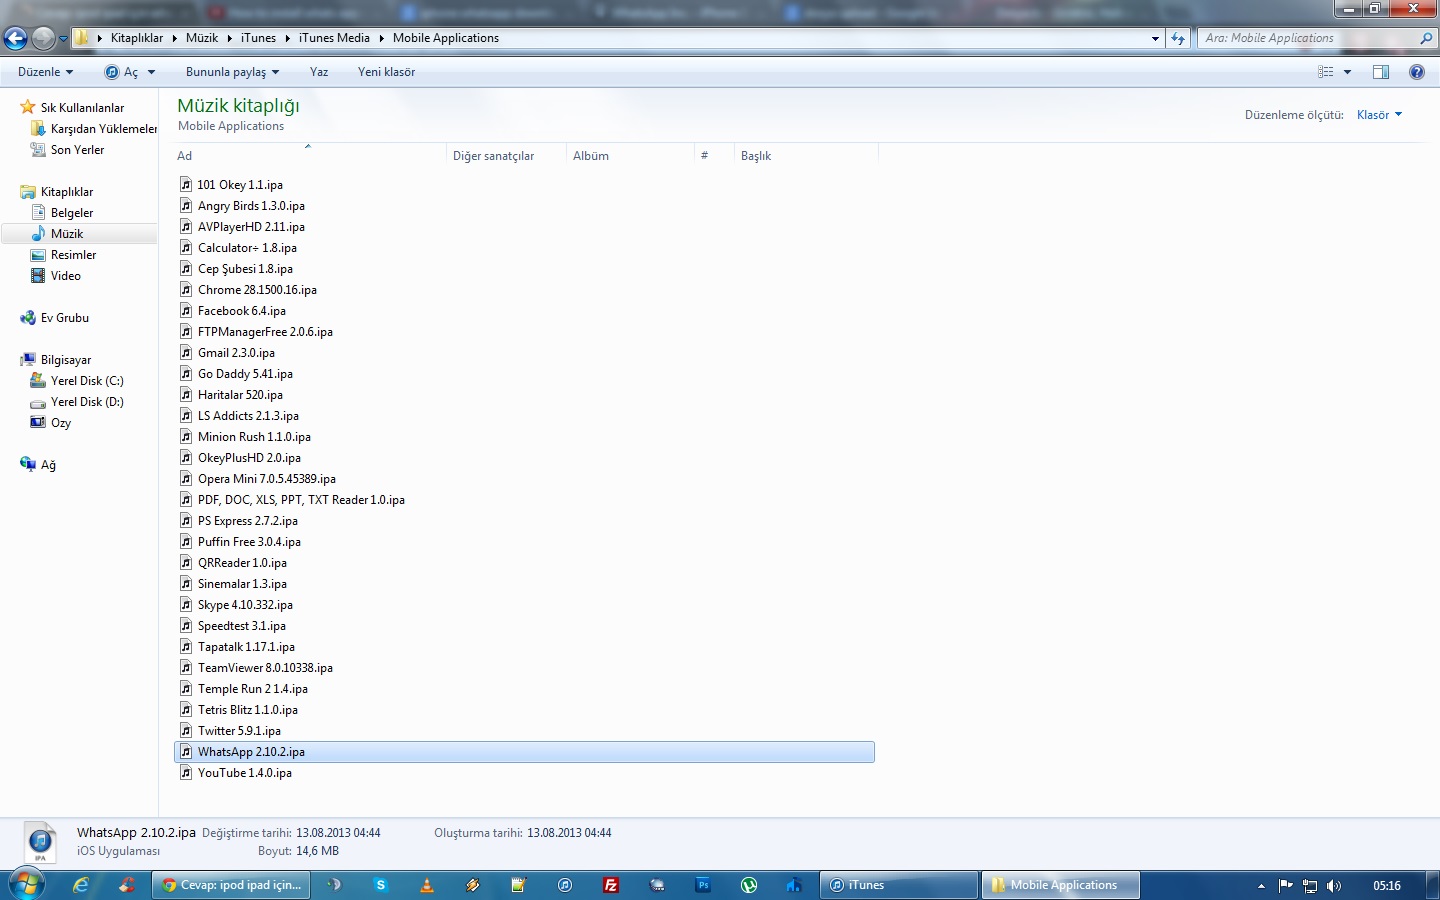Open address bar previous locations dropdown

point(1156,38)
